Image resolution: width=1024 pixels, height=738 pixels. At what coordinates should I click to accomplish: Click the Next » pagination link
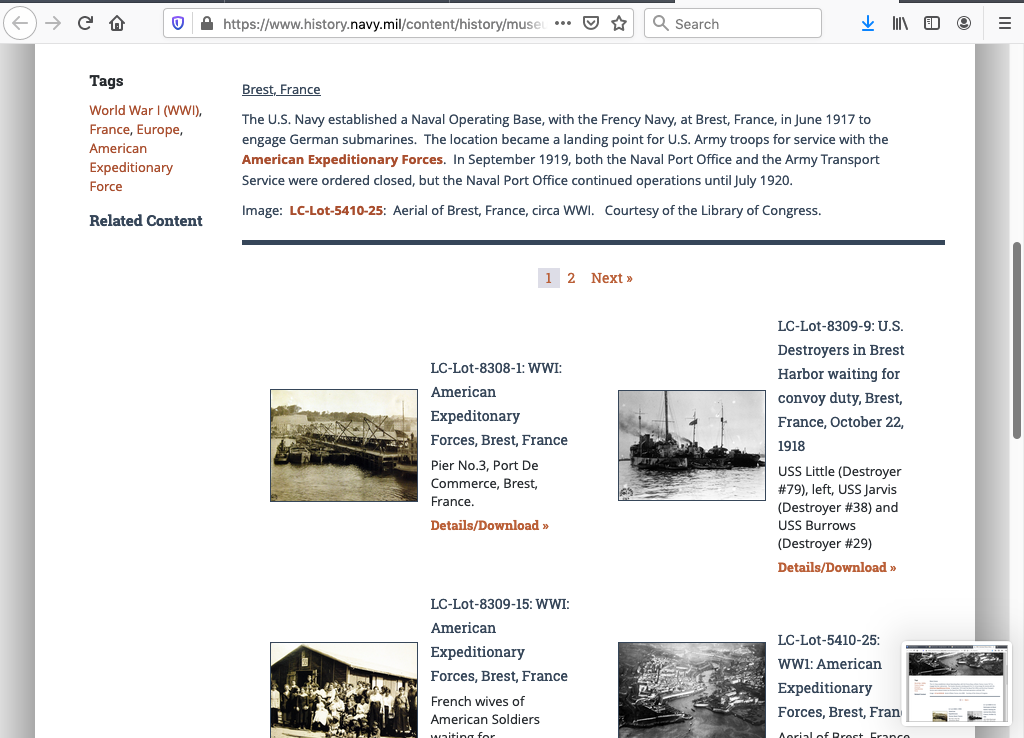(611, 278)
